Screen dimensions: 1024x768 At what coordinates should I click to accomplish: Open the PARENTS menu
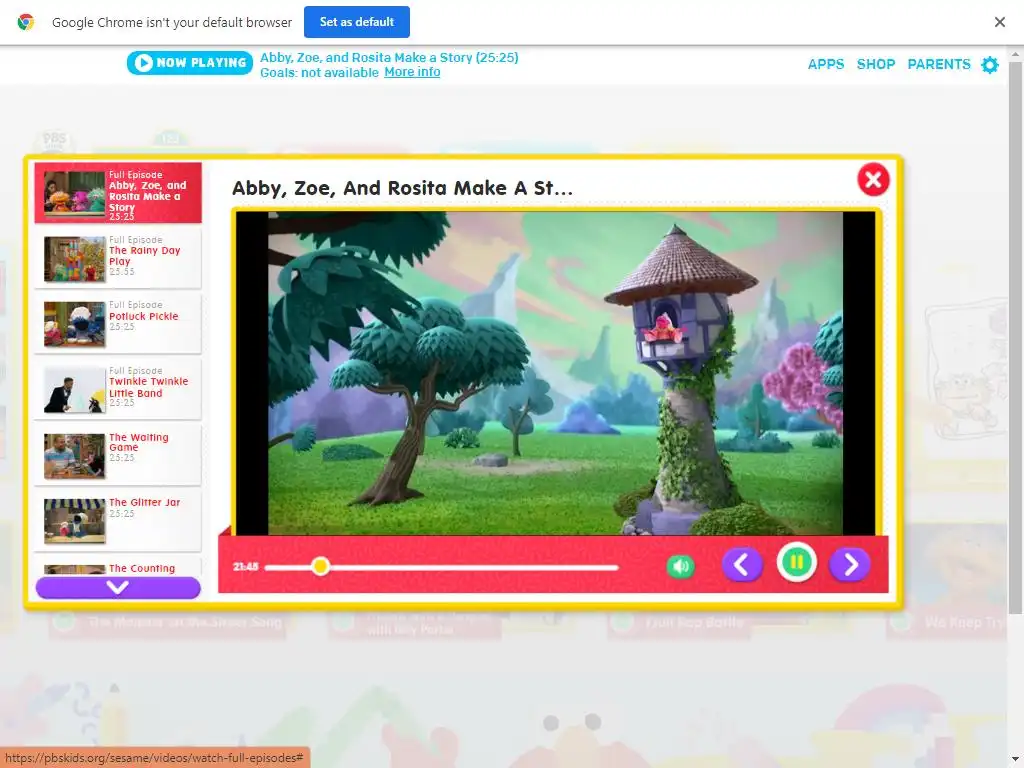[938, 64]
